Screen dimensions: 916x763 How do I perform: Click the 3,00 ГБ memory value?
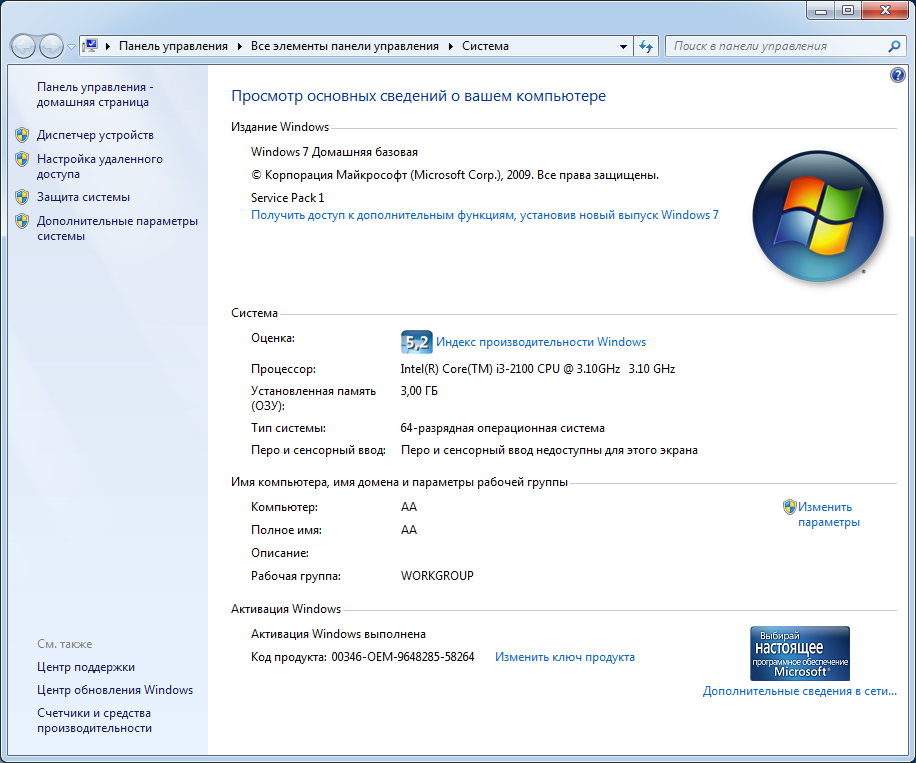coord(419,391)
